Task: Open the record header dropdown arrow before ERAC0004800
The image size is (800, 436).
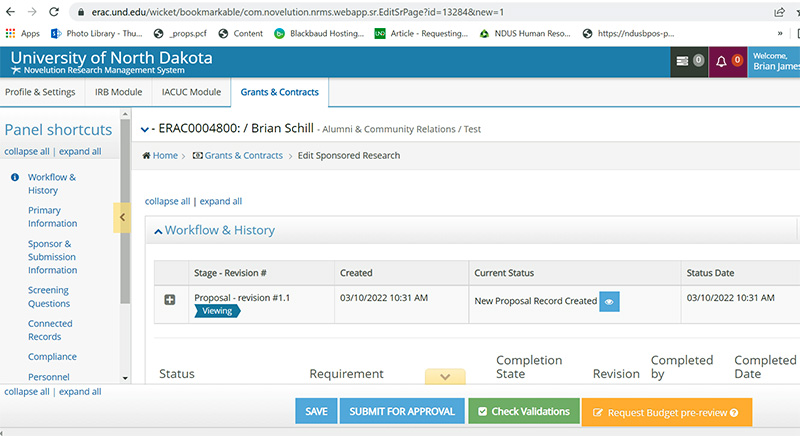Action: point(145,129)
